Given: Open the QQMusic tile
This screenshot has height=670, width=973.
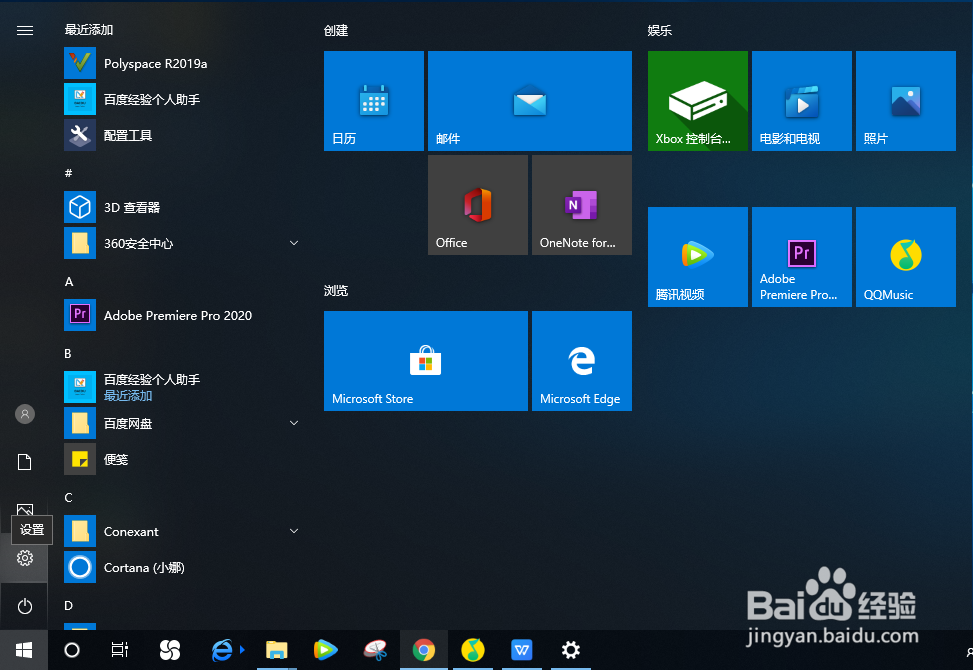Looking at the screenshot, I should (906, 257).
